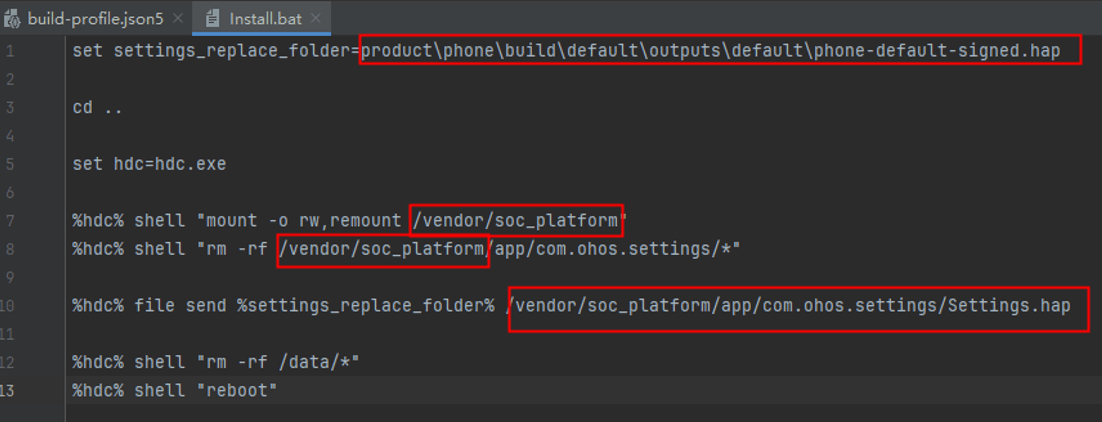Click line number 13 in gutter
1102x422 pixels.
pyautogui.click(x=9, y=390)
